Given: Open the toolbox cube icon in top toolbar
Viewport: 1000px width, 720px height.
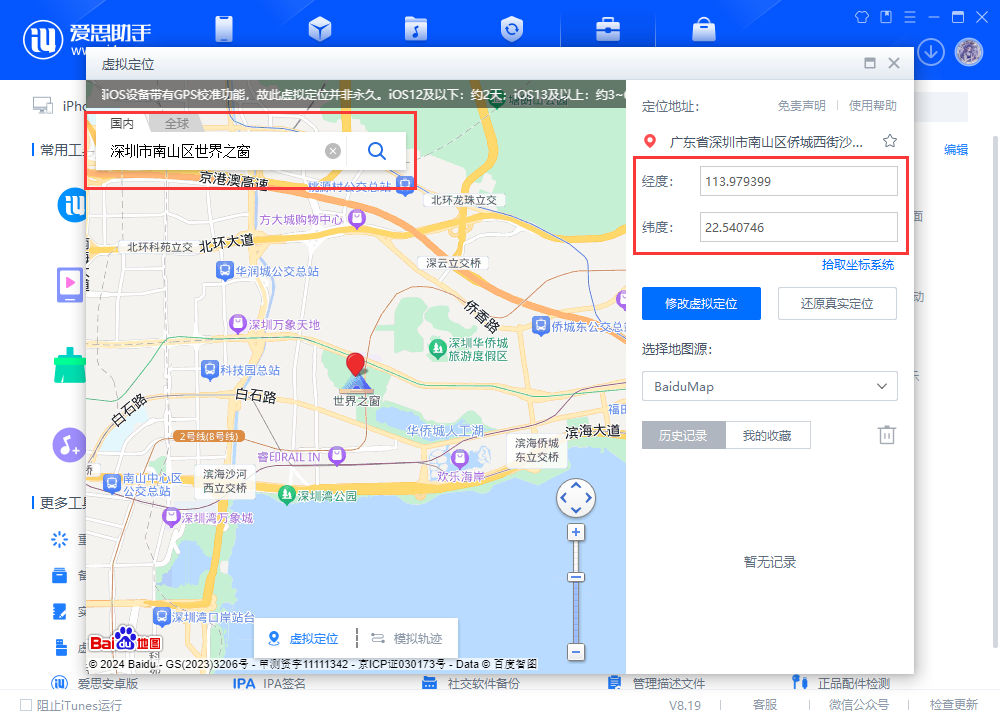Looking at the screenshot, I should point(319,29).
